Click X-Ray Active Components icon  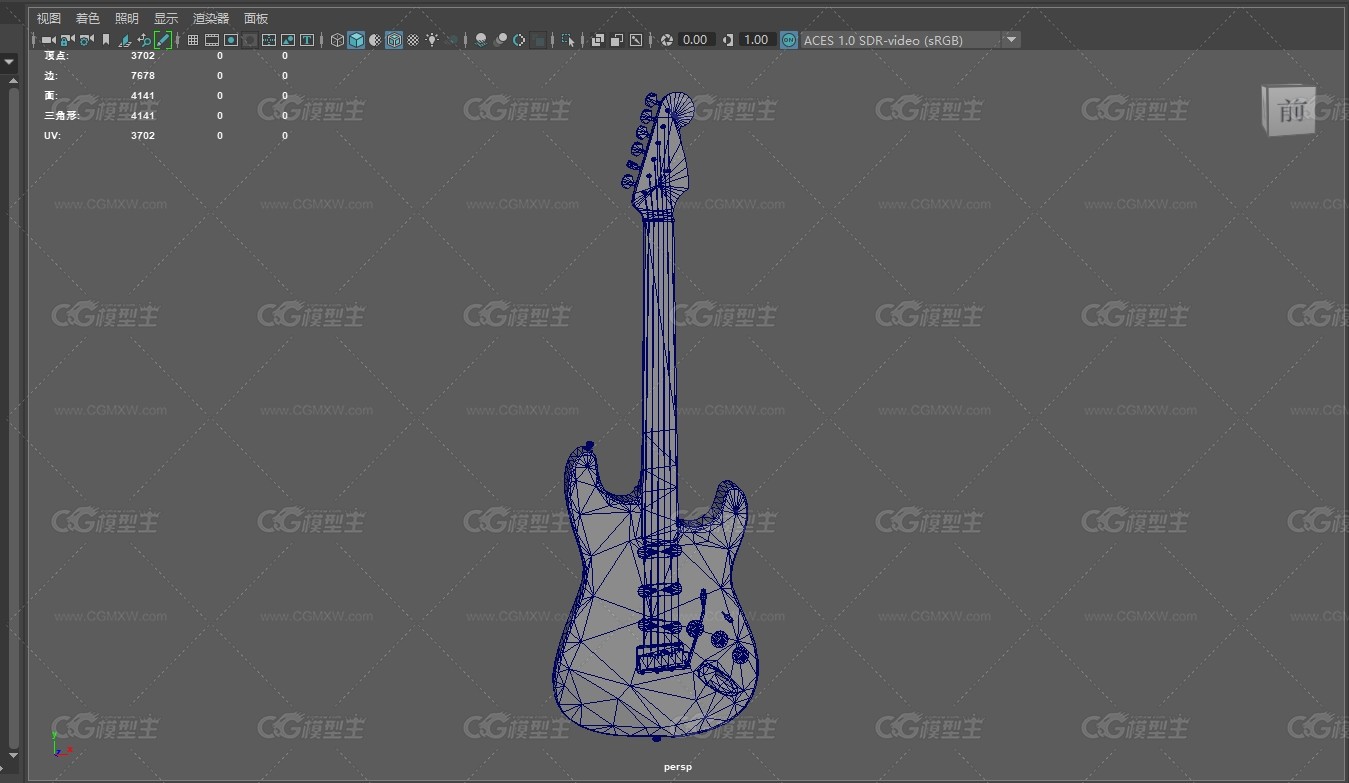(617, 40)
